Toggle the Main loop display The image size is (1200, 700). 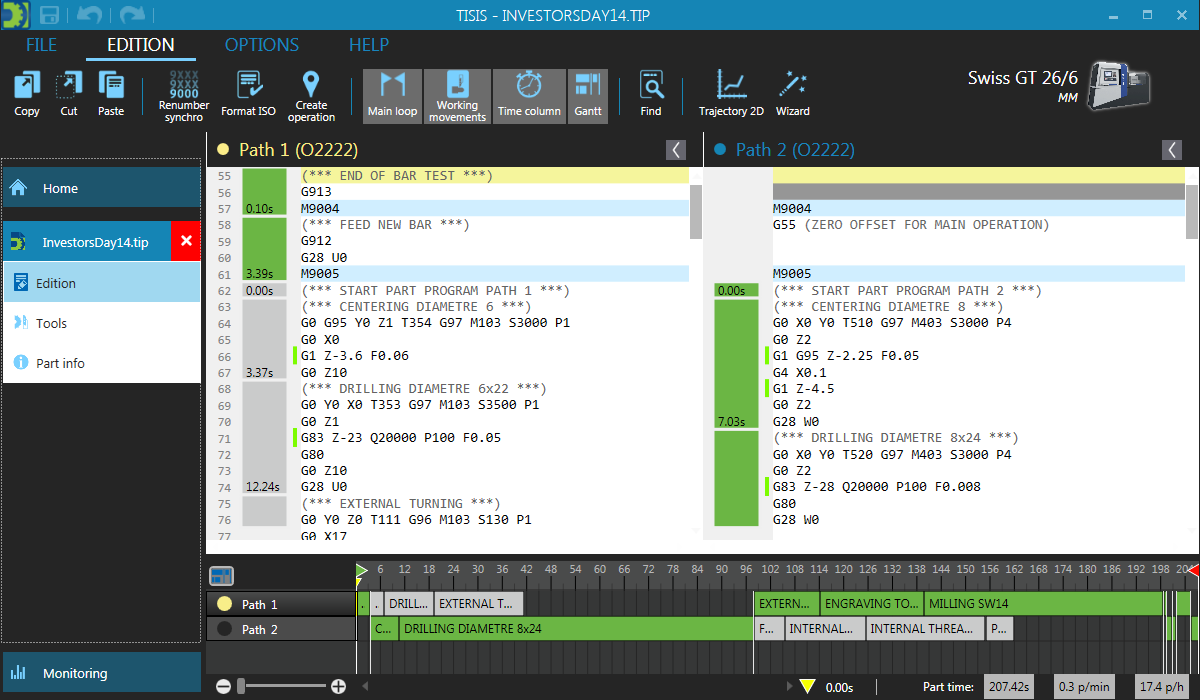(392, 96)
